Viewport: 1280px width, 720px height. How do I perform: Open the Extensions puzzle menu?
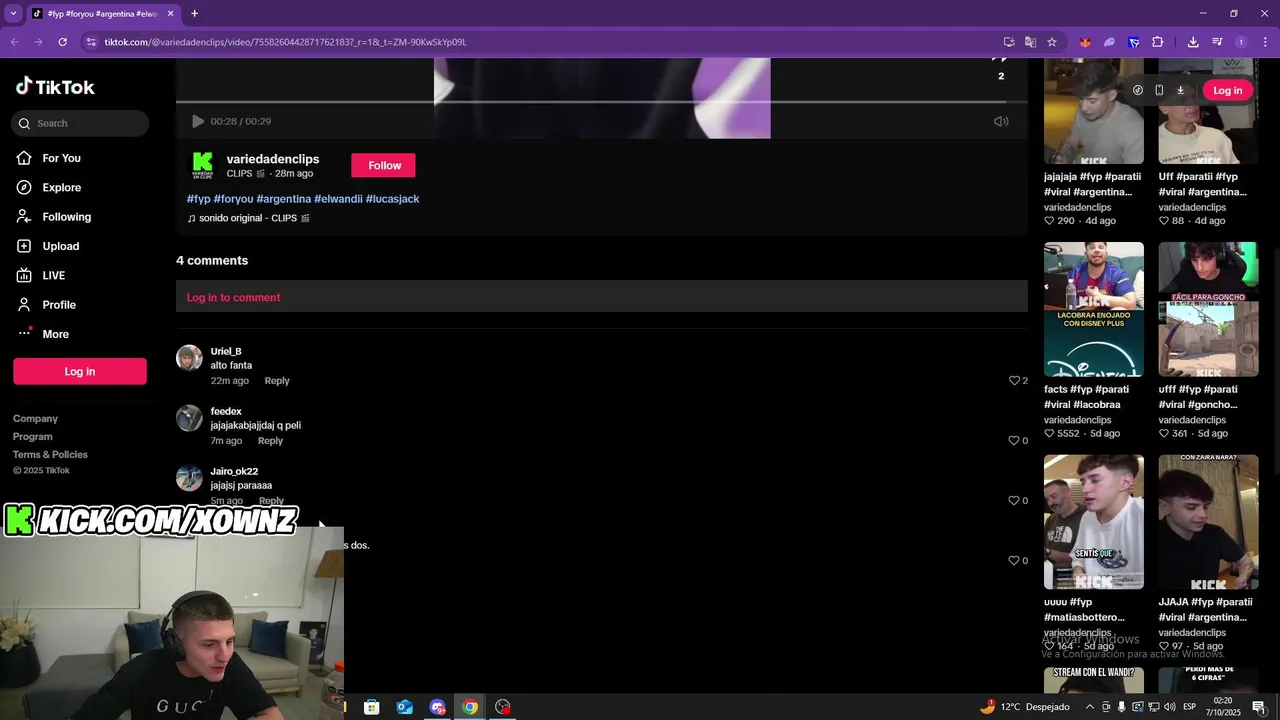[x=1158, y=42]
